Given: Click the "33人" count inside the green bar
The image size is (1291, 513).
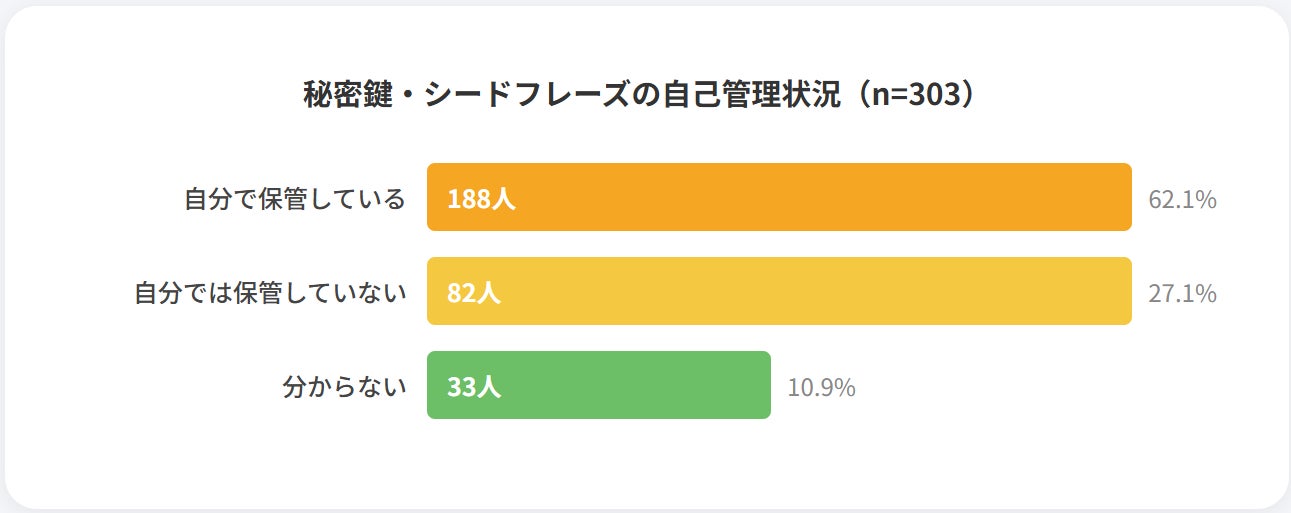Looking at the screenshot, I should point(474,386).
